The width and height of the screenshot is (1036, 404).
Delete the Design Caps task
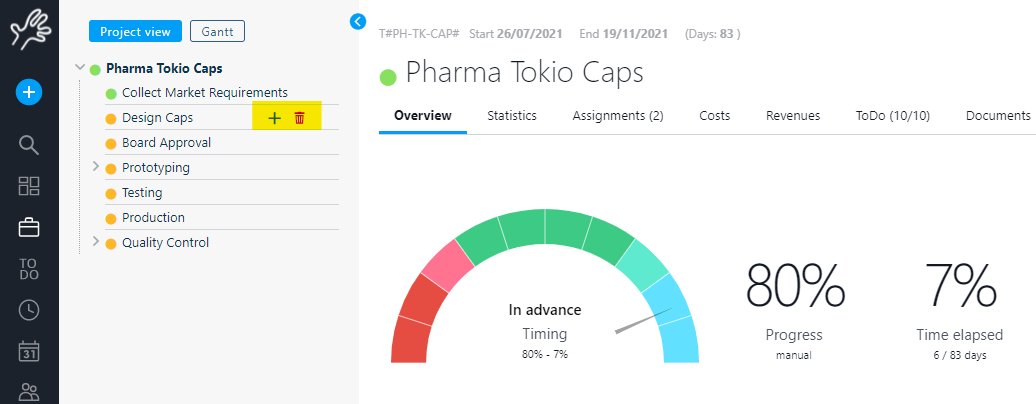[x=299, y=119]
